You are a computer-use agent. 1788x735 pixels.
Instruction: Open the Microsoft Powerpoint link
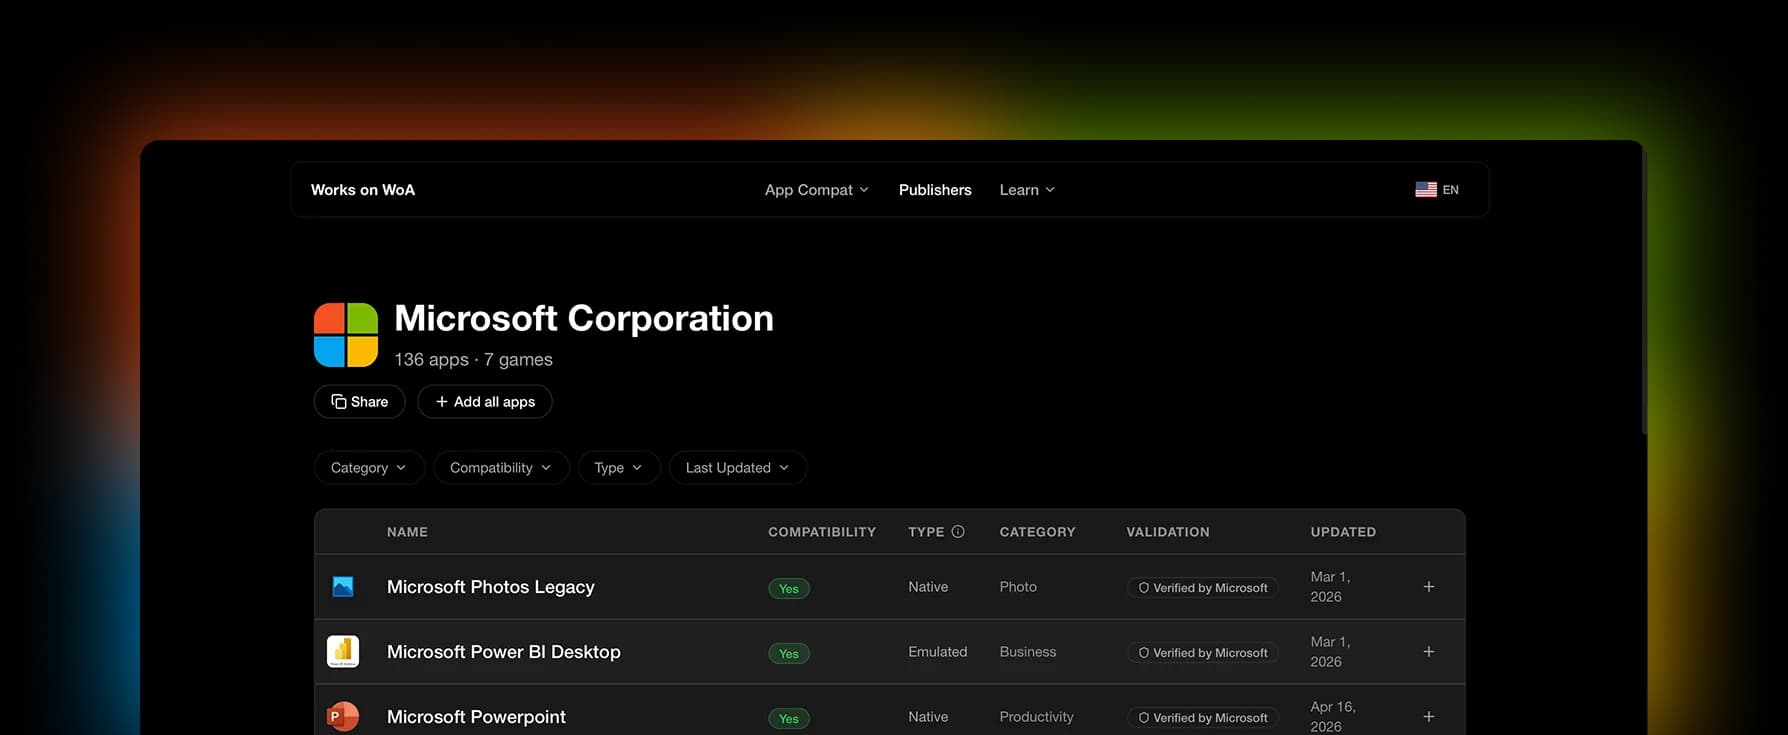(x=476, y=717)
